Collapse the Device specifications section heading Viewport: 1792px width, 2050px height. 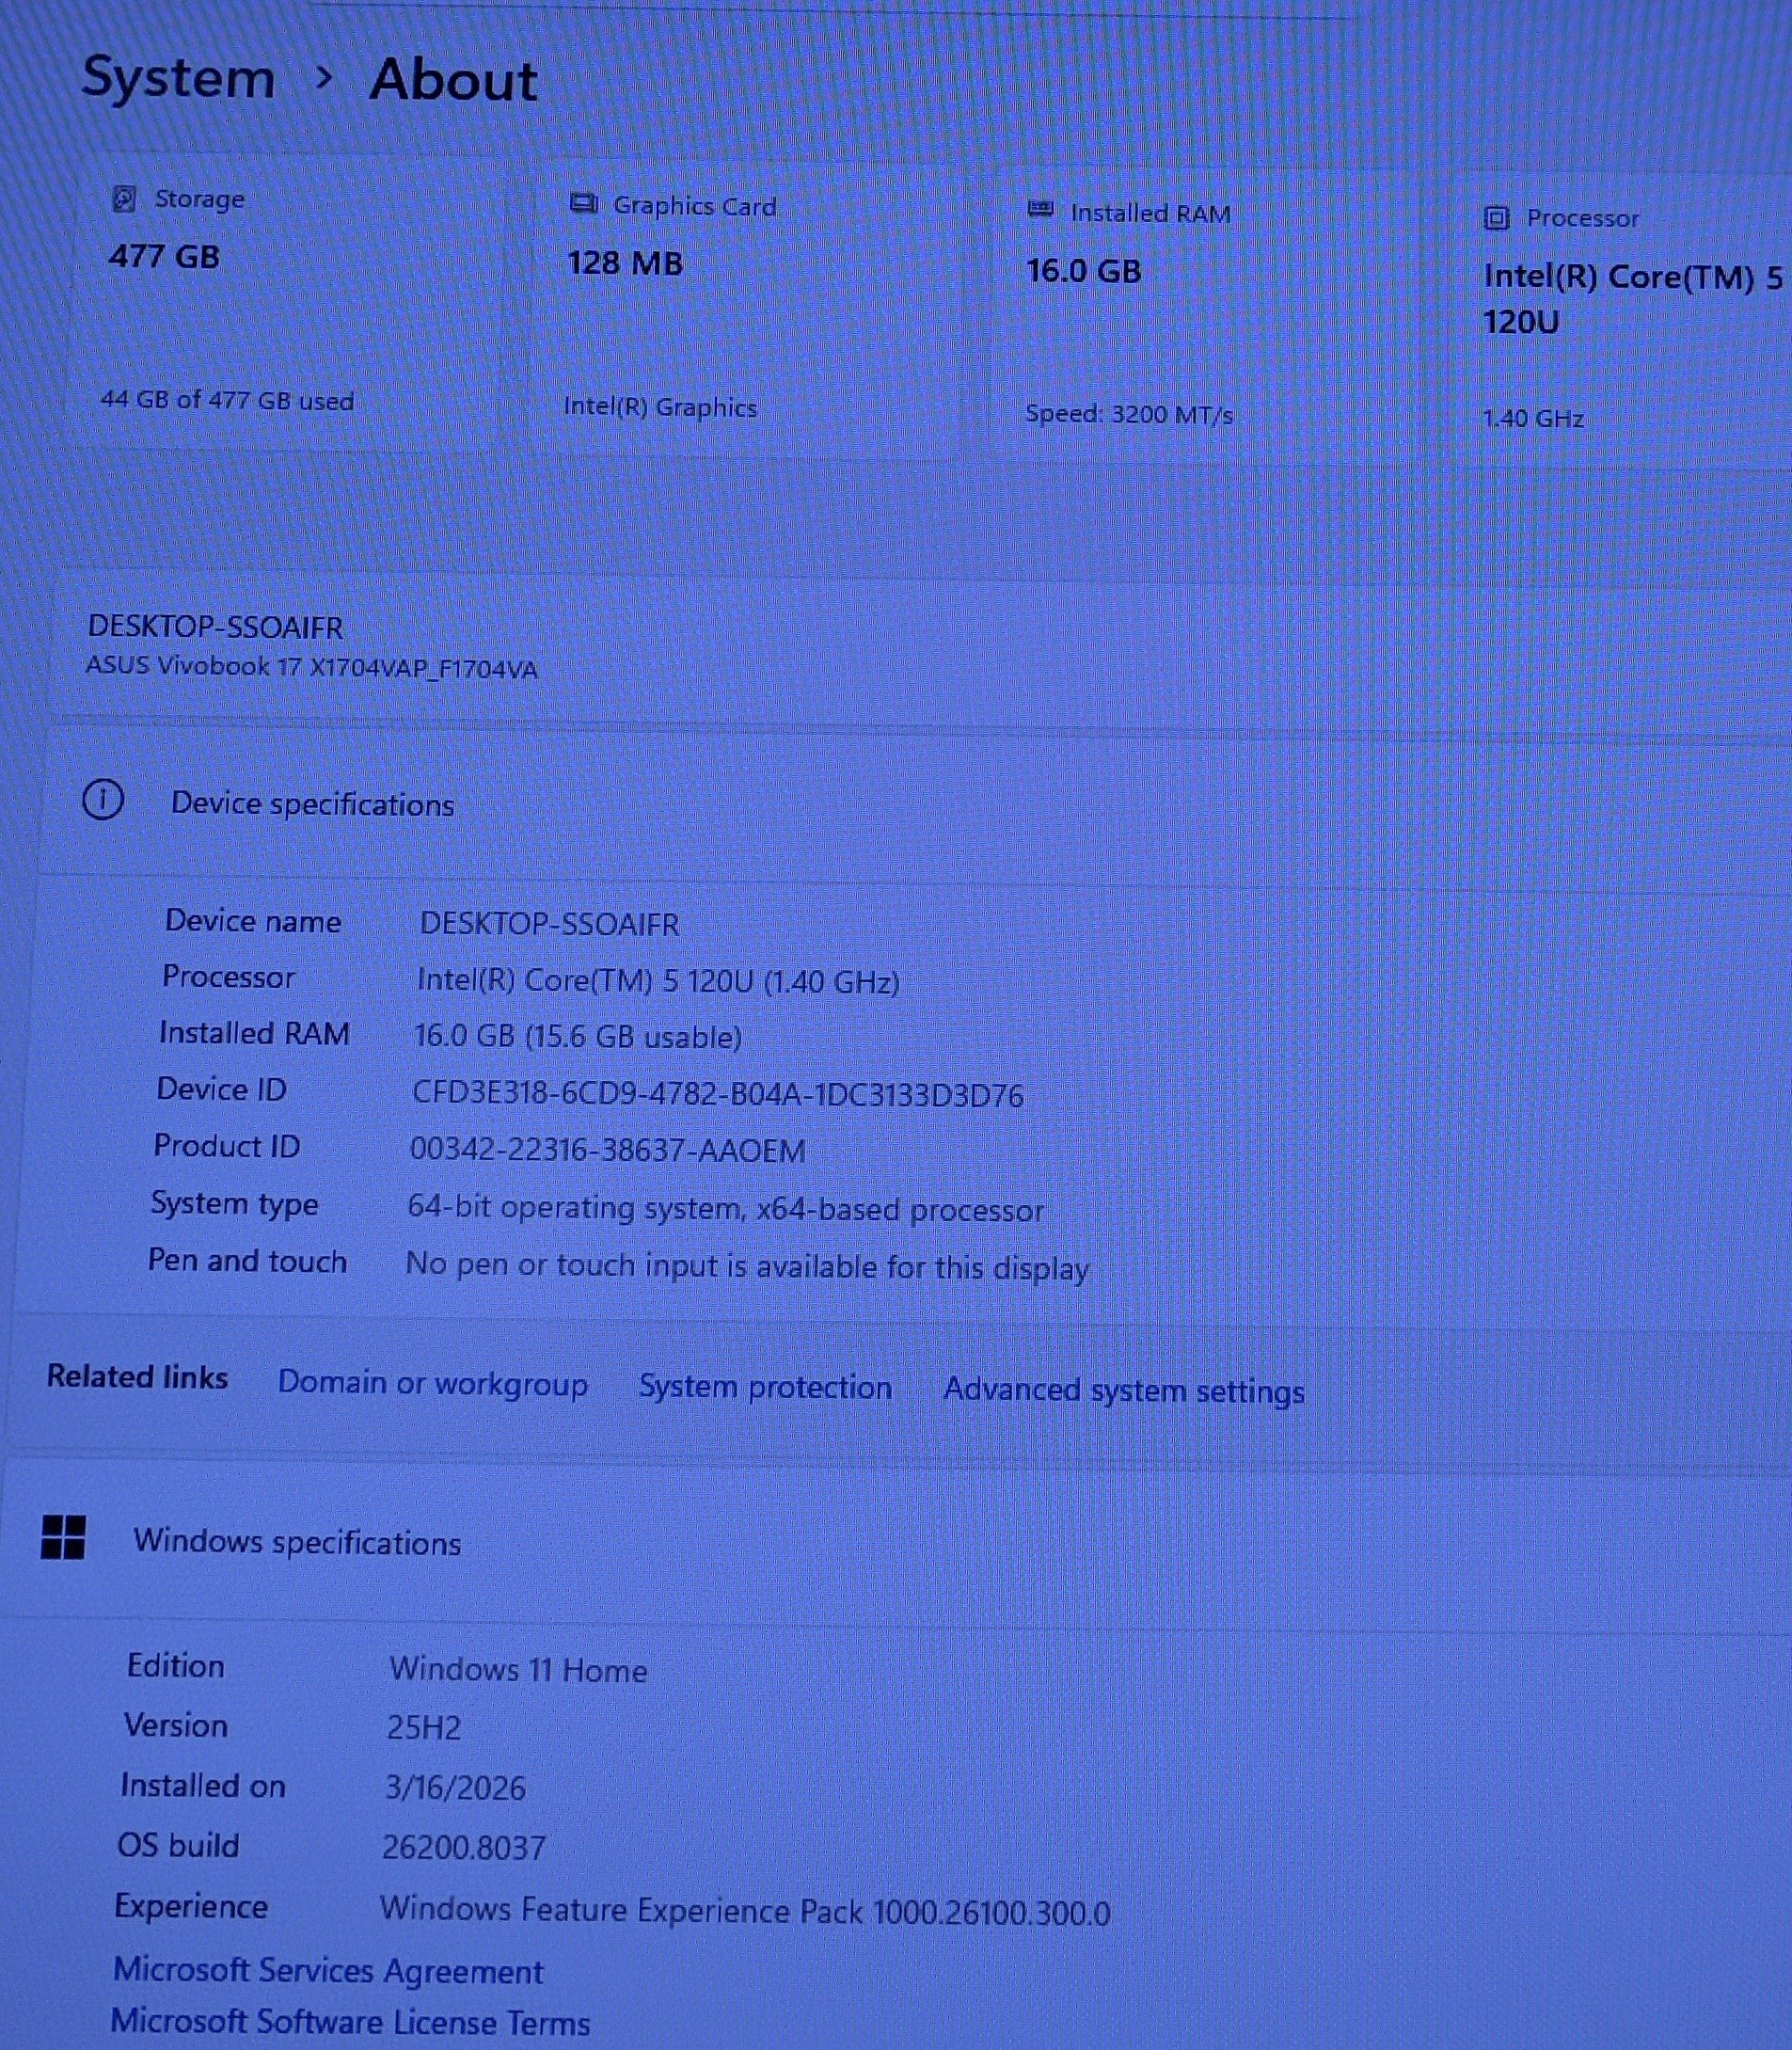click(x=312, y=804)
